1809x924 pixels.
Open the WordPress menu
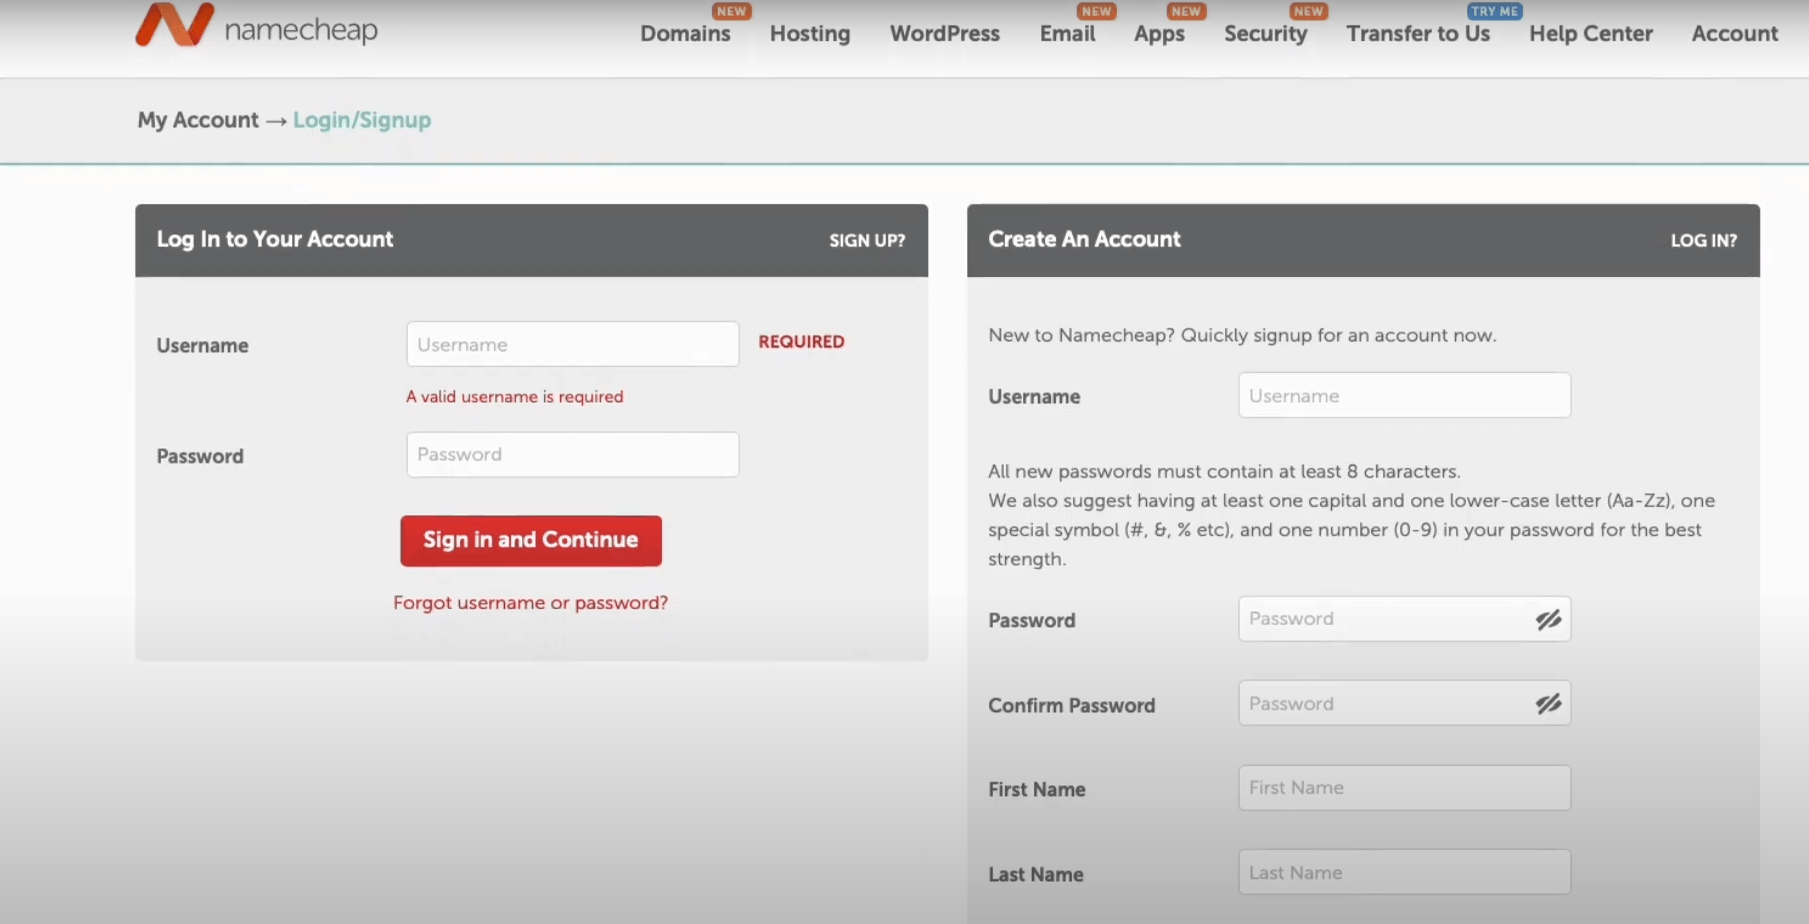click(x=945, y=33)
